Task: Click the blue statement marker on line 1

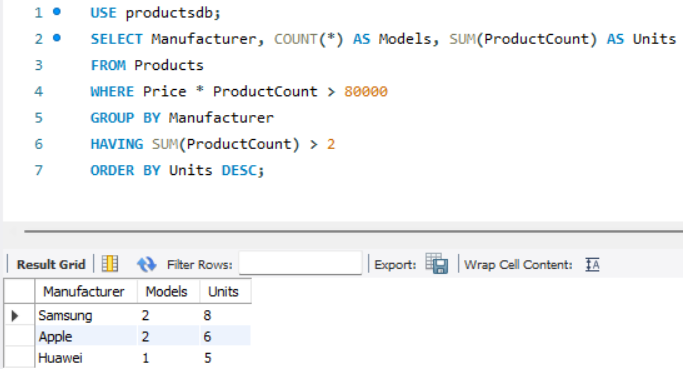Action: pyautogui.click(x=57, y=12)
